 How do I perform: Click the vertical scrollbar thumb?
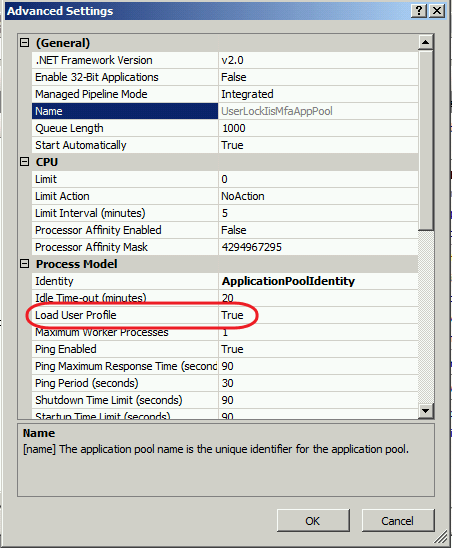click(x=425, y=140)
